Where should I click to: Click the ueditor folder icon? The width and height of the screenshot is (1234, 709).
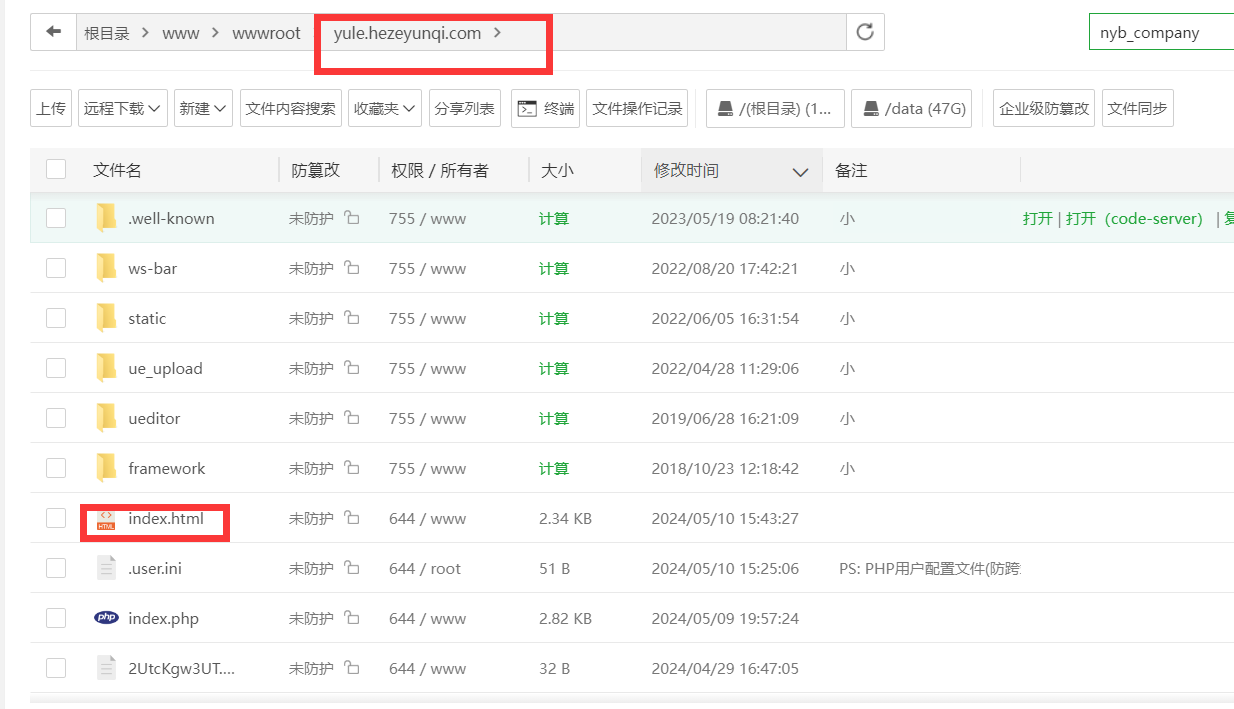click(106, 418)
